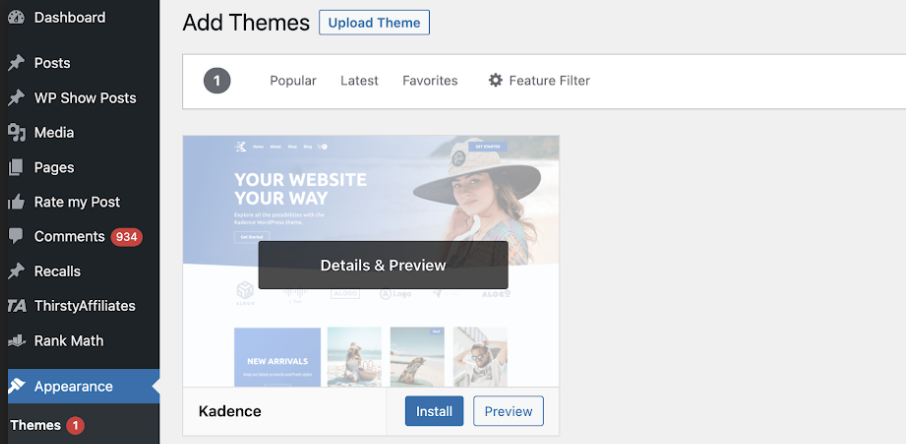This screenshot has width=906, height=444.
Task: Click the WP Show Posts pin icon
Action: click(16, 98)
